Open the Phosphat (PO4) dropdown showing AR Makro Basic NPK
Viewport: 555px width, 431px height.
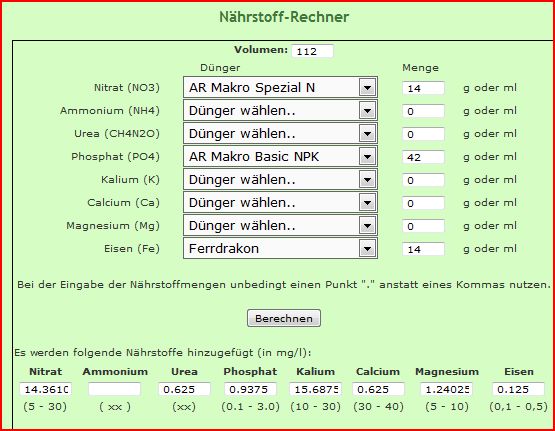click(280, 156)
